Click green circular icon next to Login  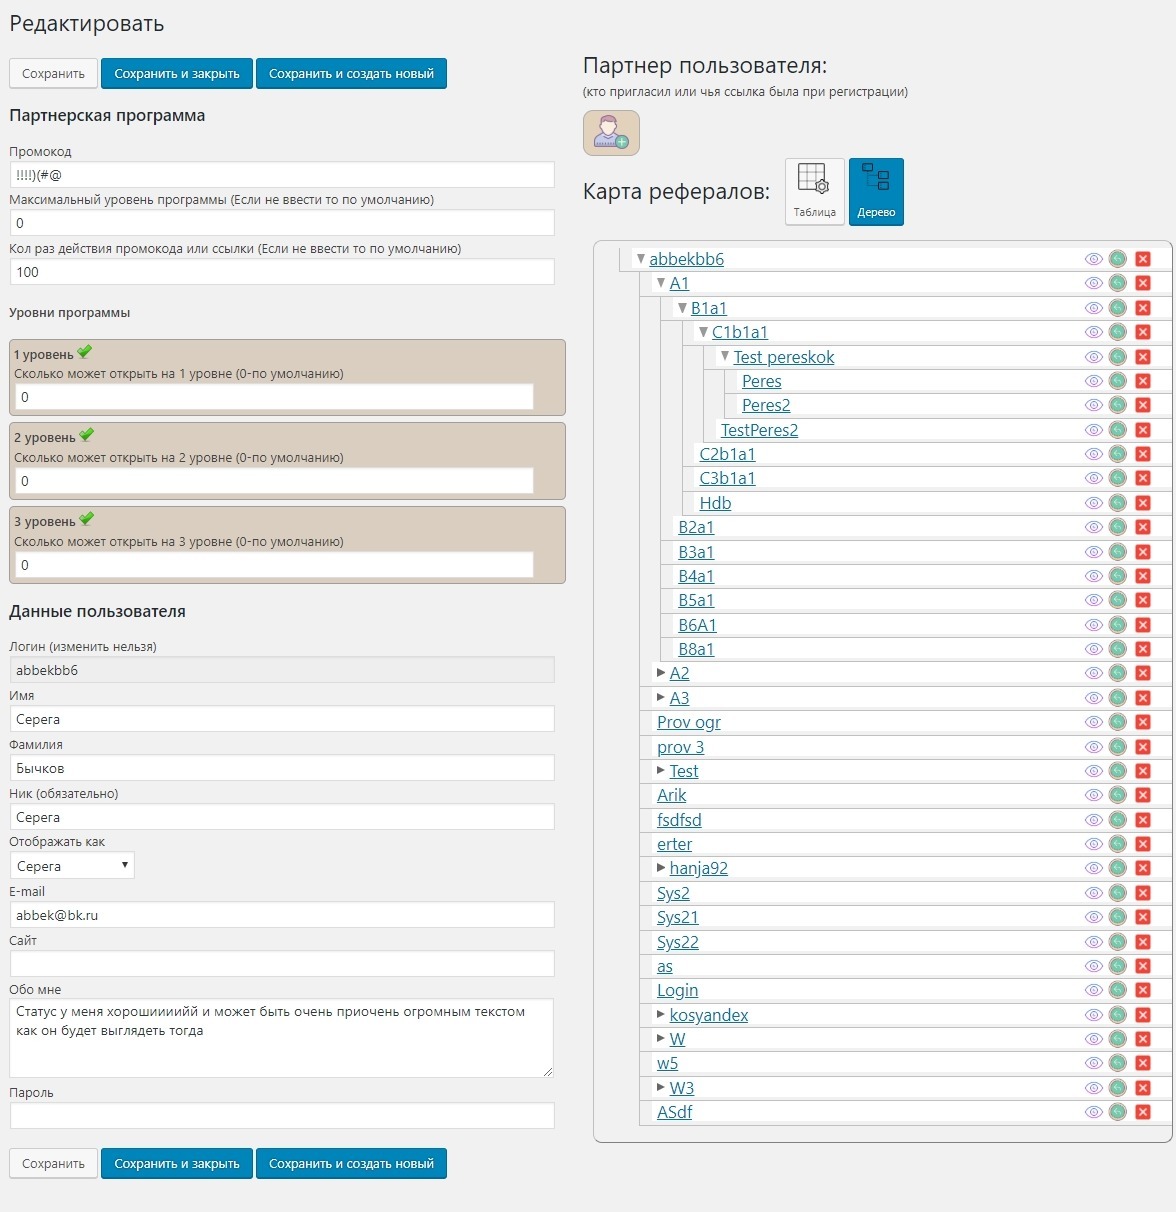(x=1118, y=990)
